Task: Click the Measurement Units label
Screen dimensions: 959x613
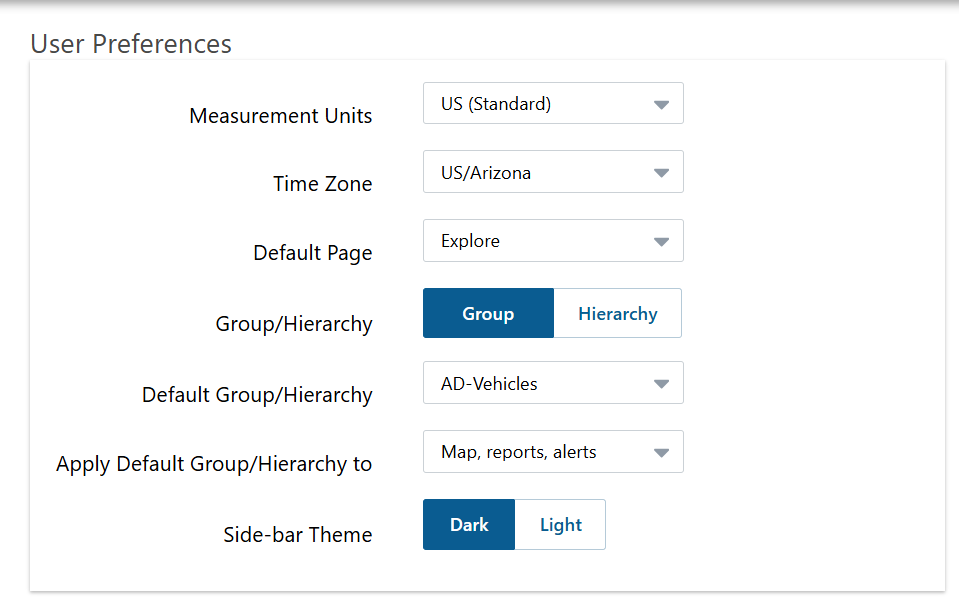Action: pos(281,116)
